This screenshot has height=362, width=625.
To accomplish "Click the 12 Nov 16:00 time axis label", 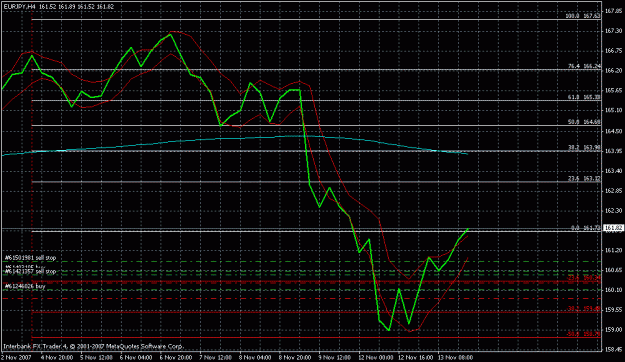I will (416, 357).
